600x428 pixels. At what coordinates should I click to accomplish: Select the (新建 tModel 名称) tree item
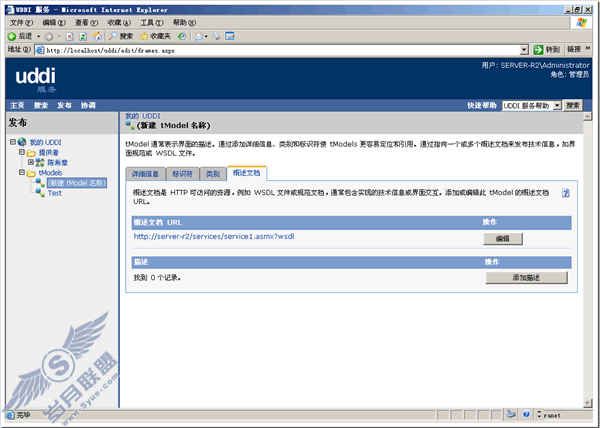point(77,183)
